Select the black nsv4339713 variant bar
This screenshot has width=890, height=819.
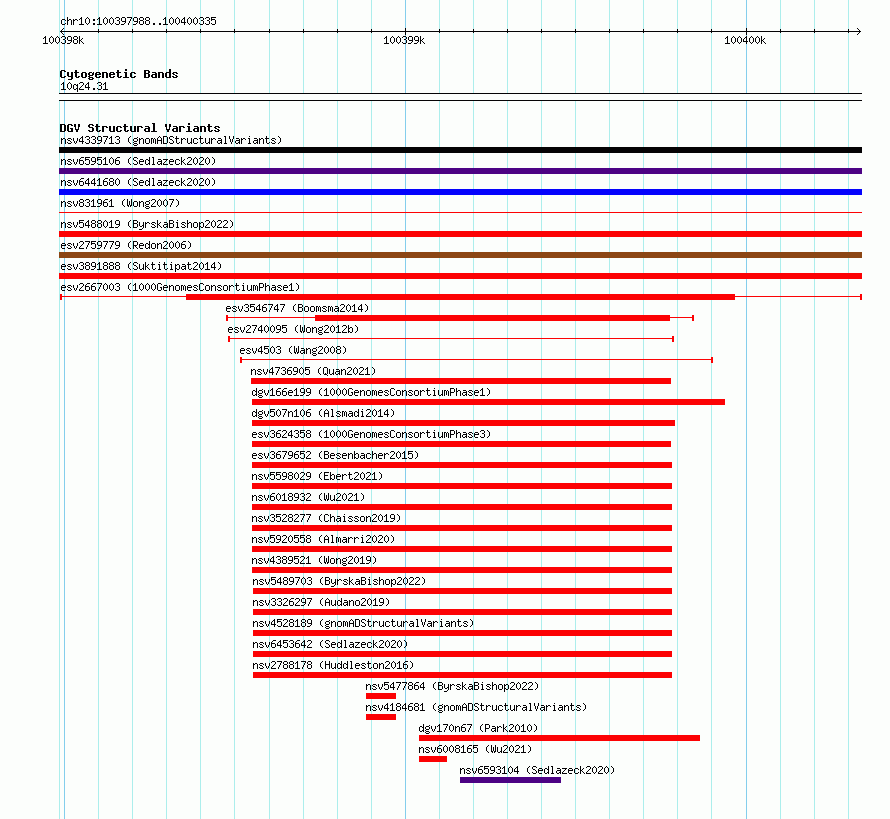[460, 150]
